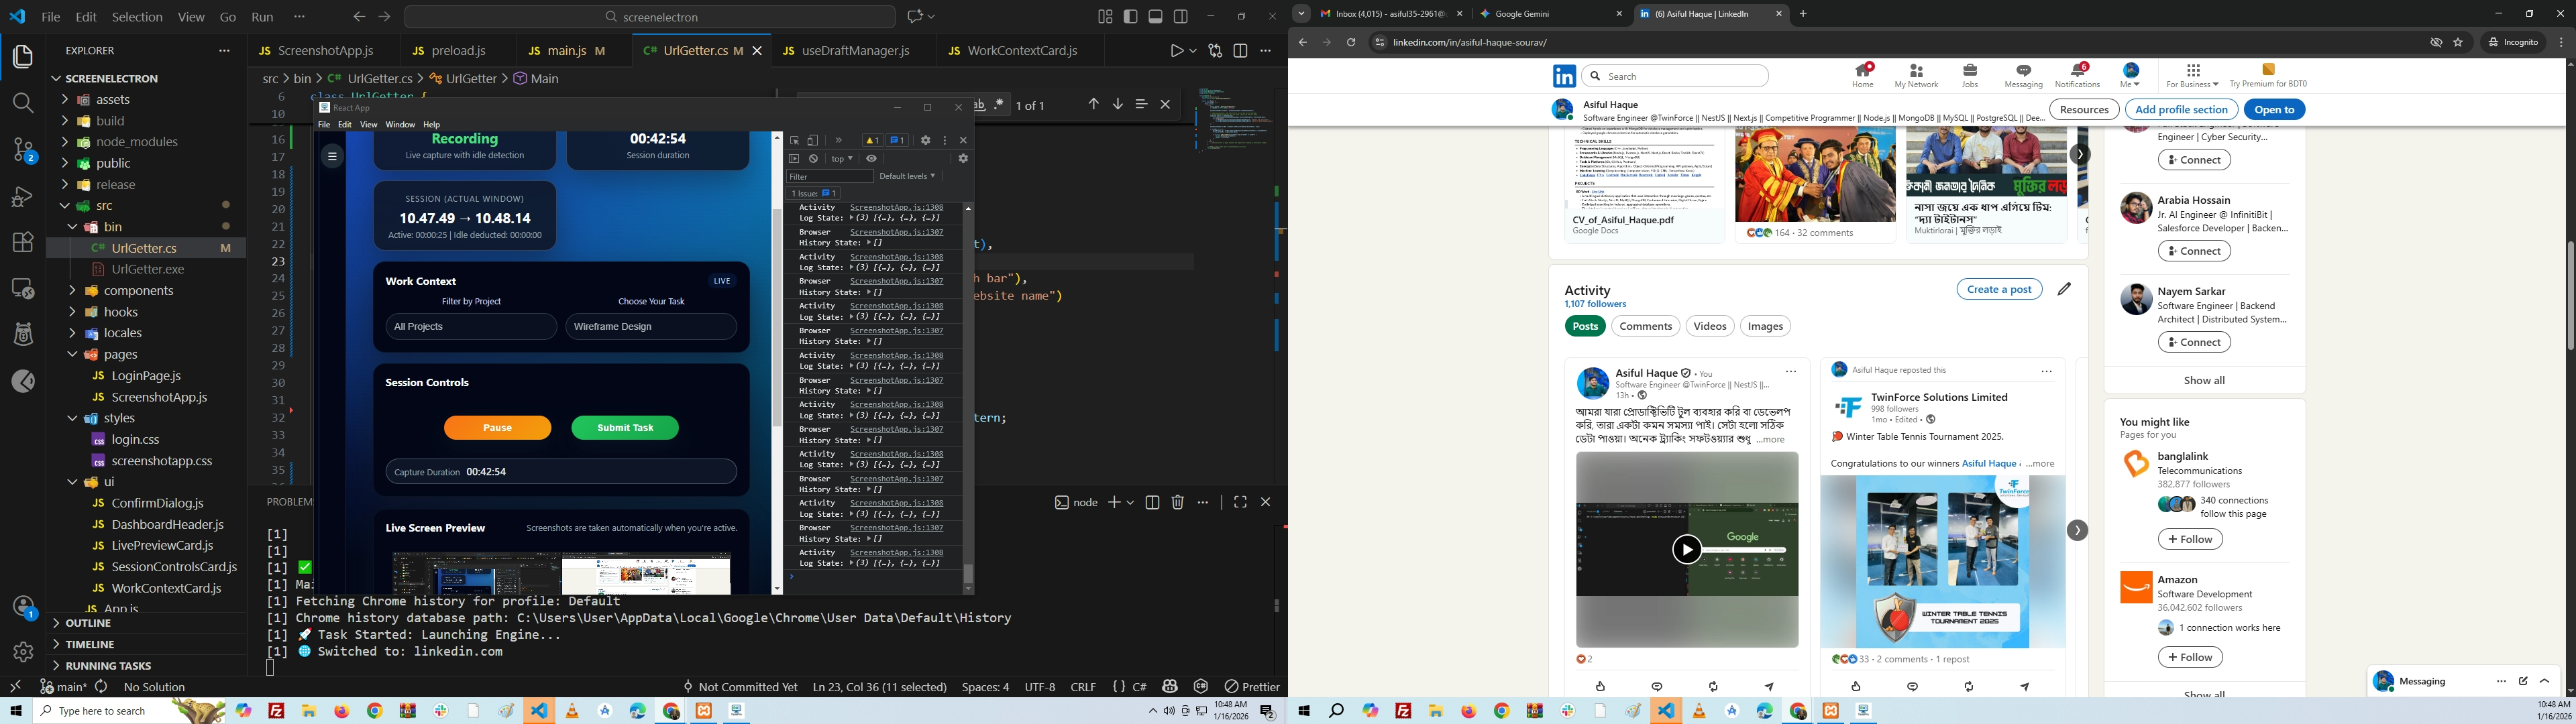Toggle VS Code primary sidebar layout button
Viewport: 2576px width, 724px height.
[1130, 16]
